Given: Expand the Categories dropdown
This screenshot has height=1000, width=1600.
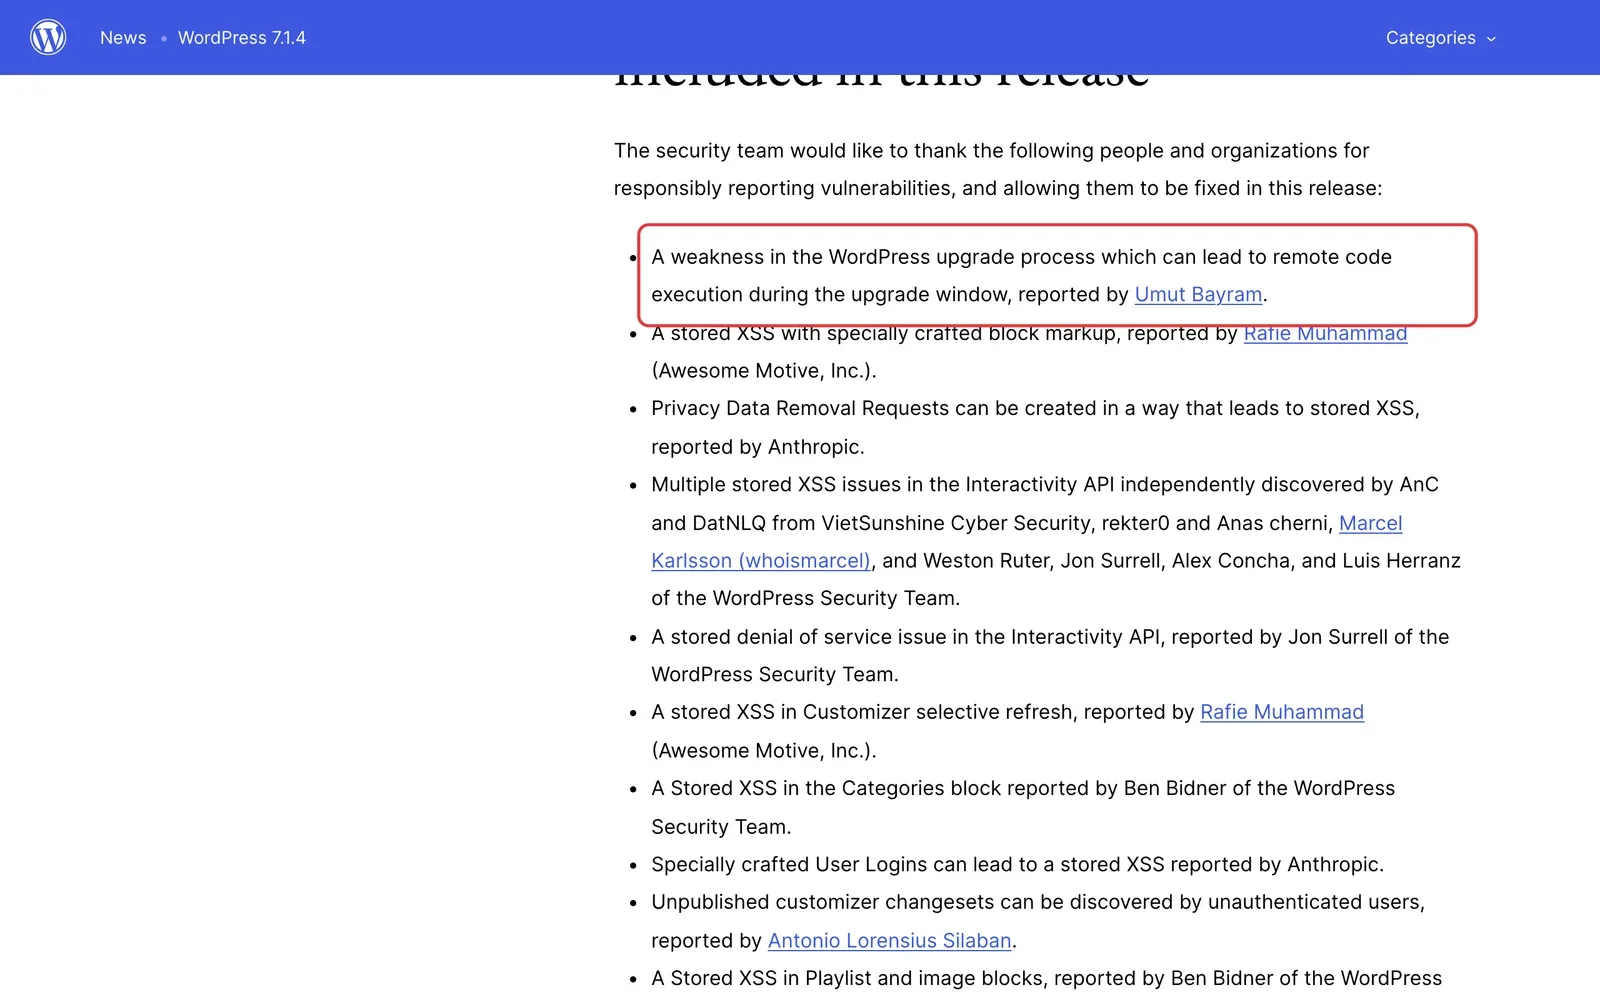Looking at the screenshot, I should point(1441,37).
